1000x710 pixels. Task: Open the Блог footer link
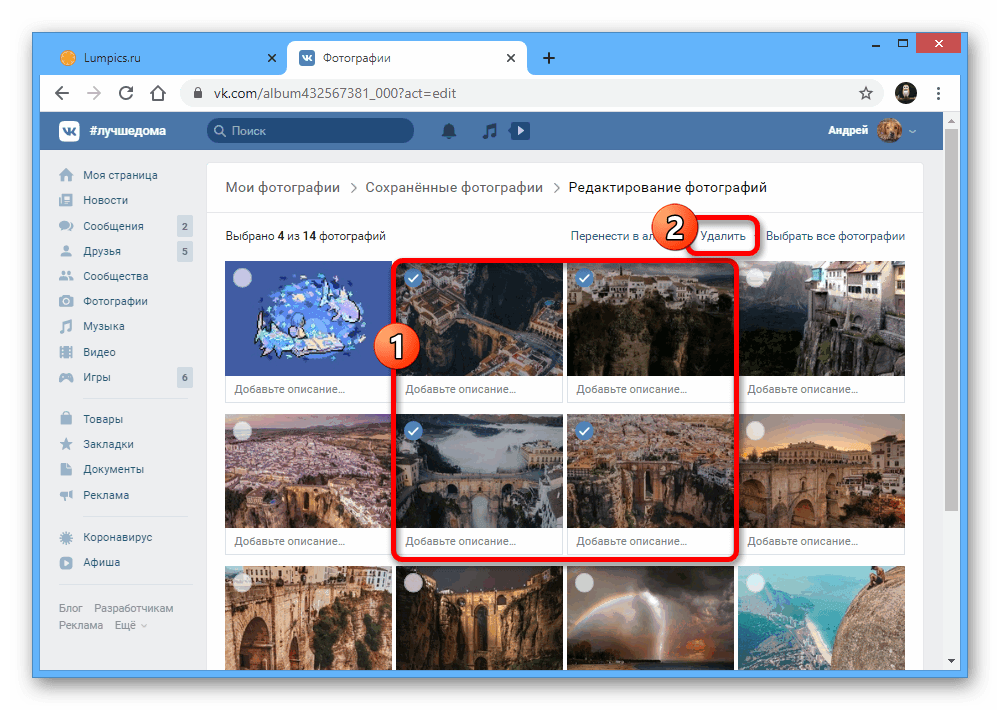(71, 608)
